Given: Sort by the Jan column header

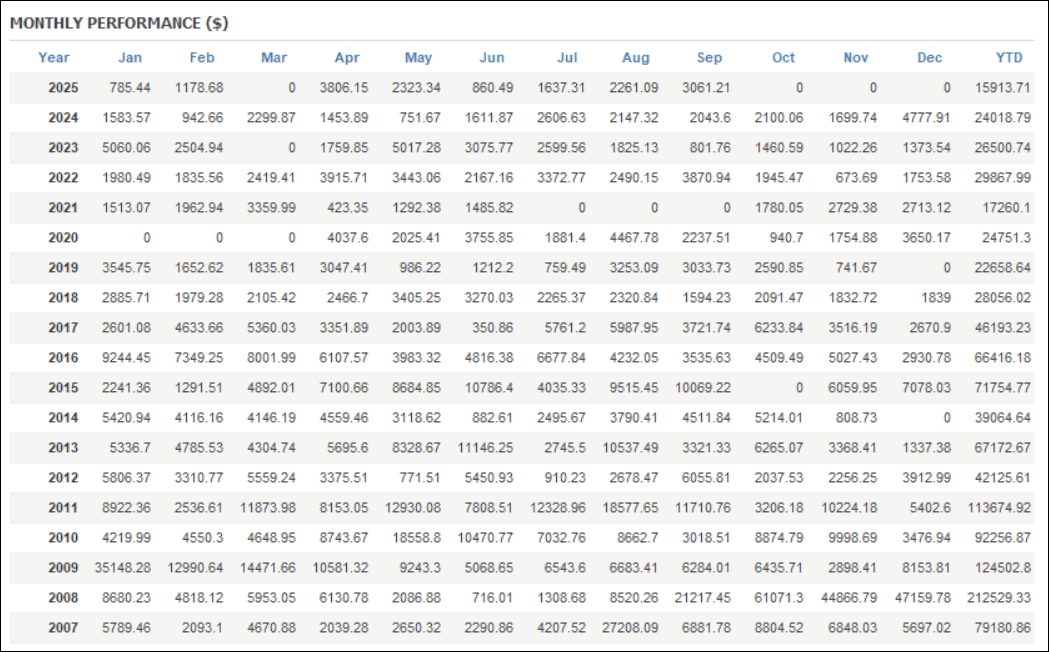Looking at the screenshot, I should coord(130,57).
